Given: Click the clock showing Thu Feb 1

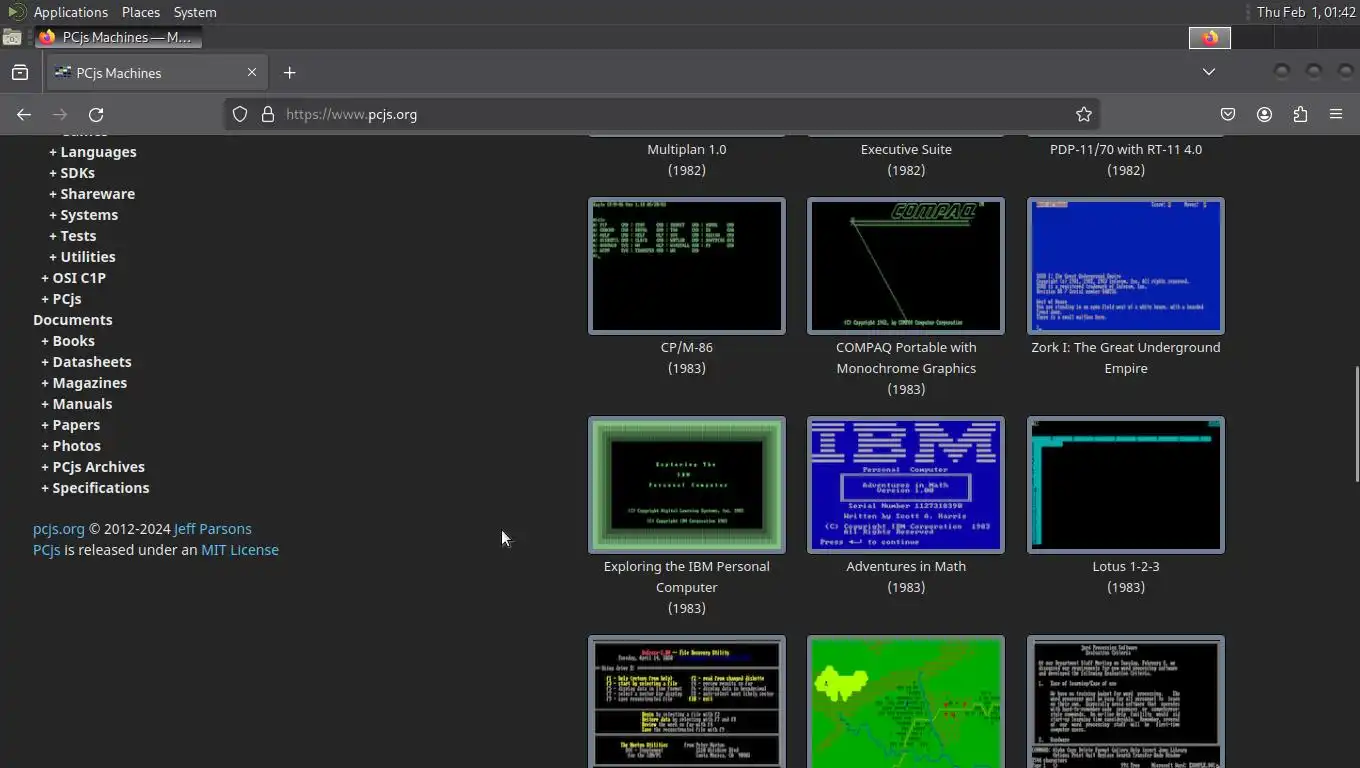Looking at the screenshot, I should [1306, 12].
